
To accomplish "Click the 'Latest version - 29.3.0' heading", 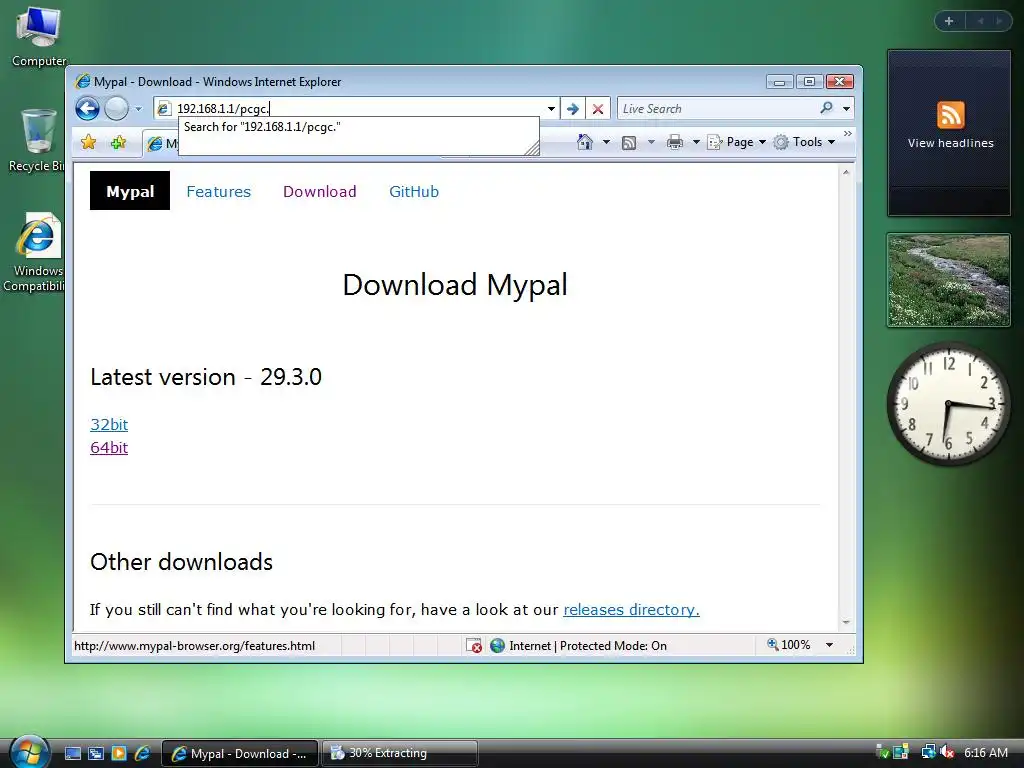I will 206,377.
